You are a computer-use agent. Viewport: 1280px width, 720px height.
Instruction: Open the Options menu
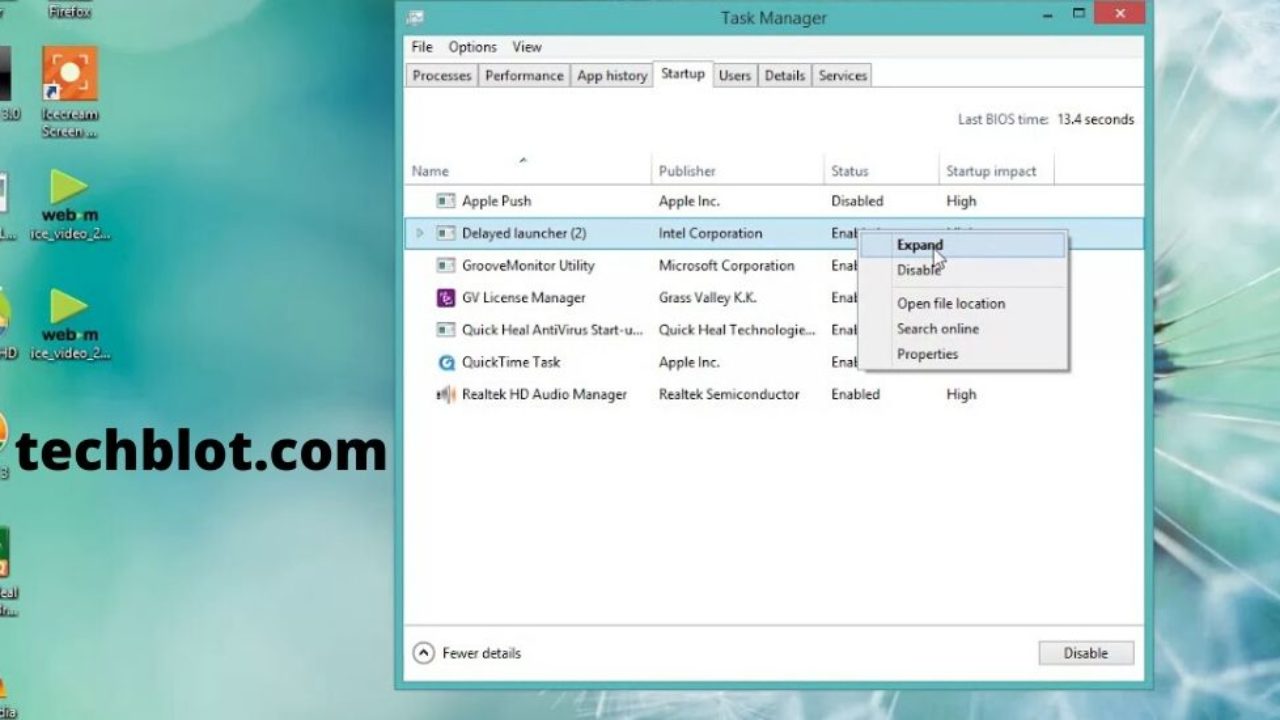pyautogui.click(x=472, y=47)
